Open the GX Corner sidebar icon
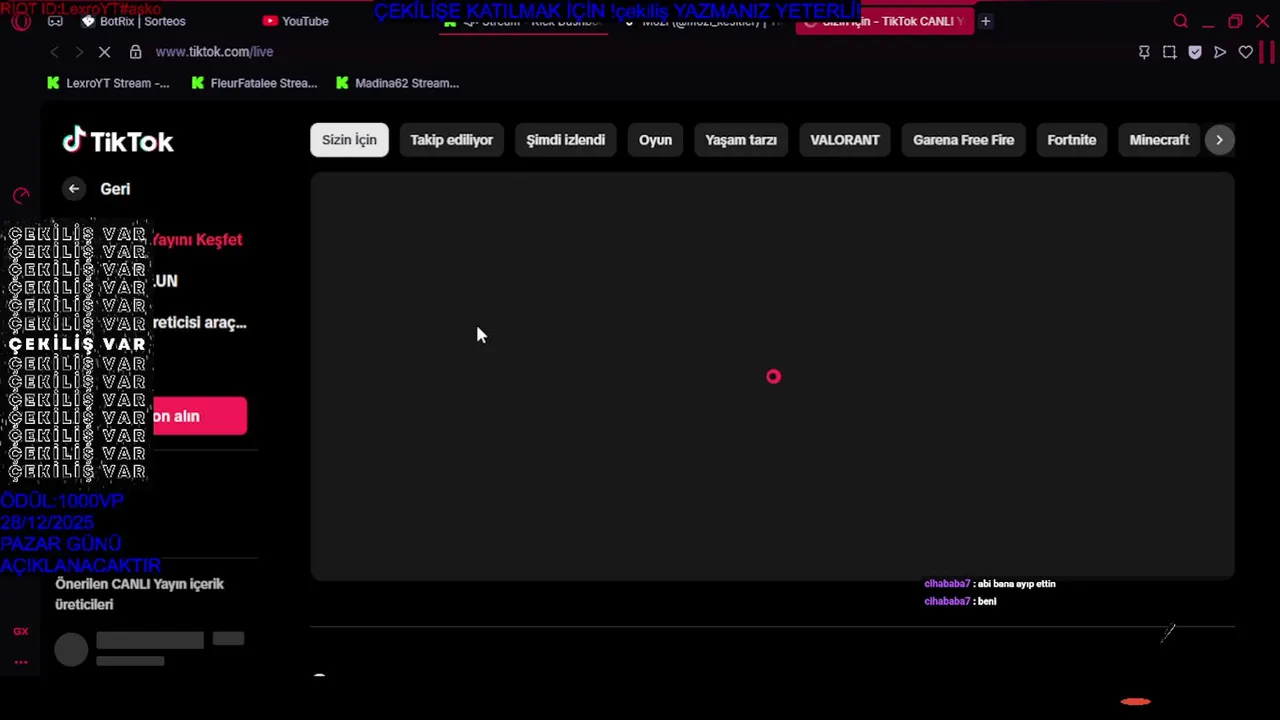 (21, 631)
